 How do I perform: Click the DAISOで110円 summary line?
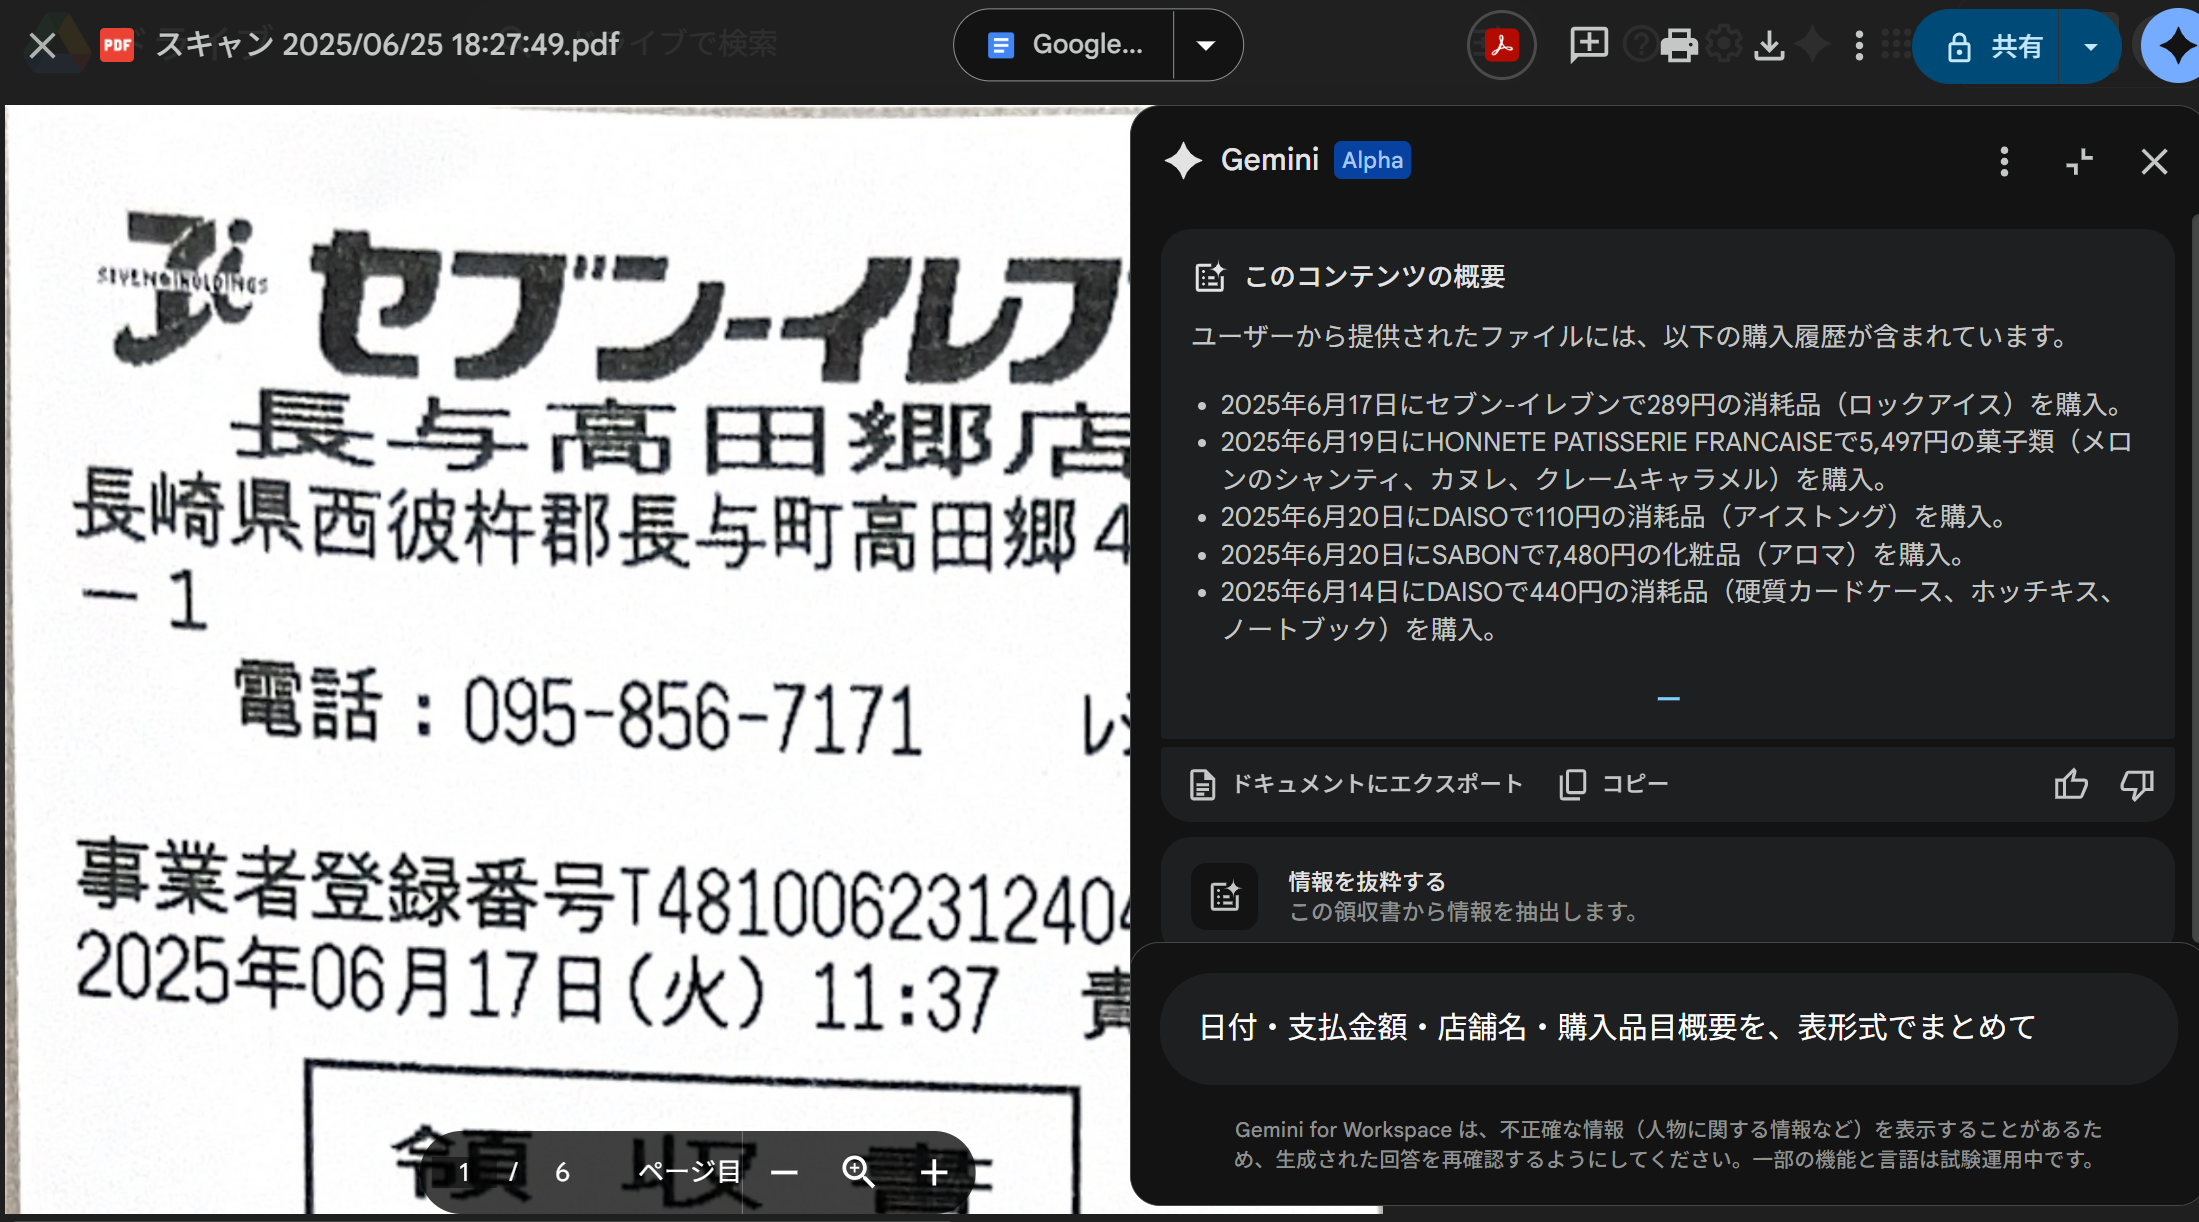tap(1615, 517)
